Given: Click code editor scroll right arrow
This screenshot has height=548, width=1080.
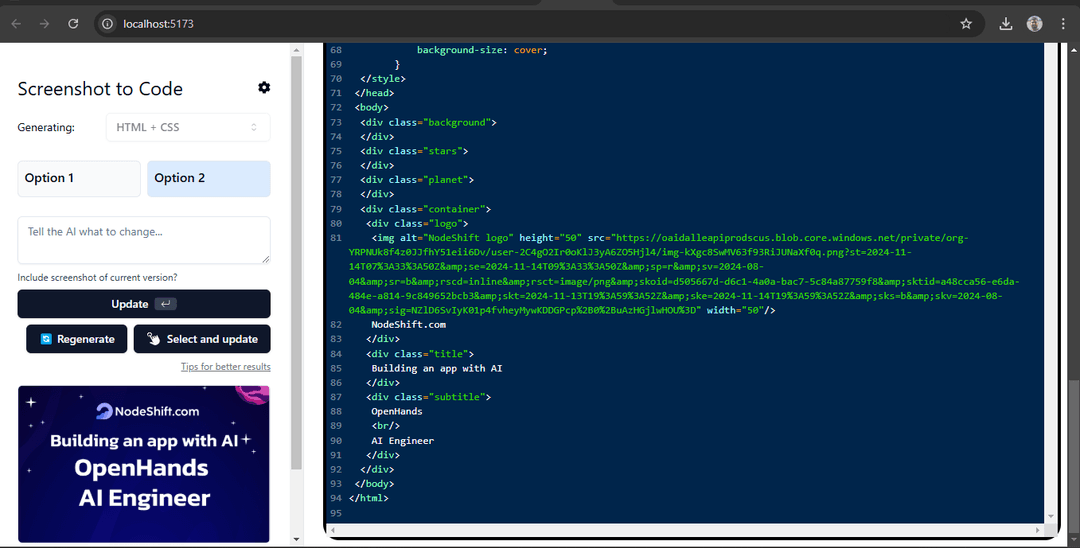Looking at the screenshot, I should tap(1039, 530).
